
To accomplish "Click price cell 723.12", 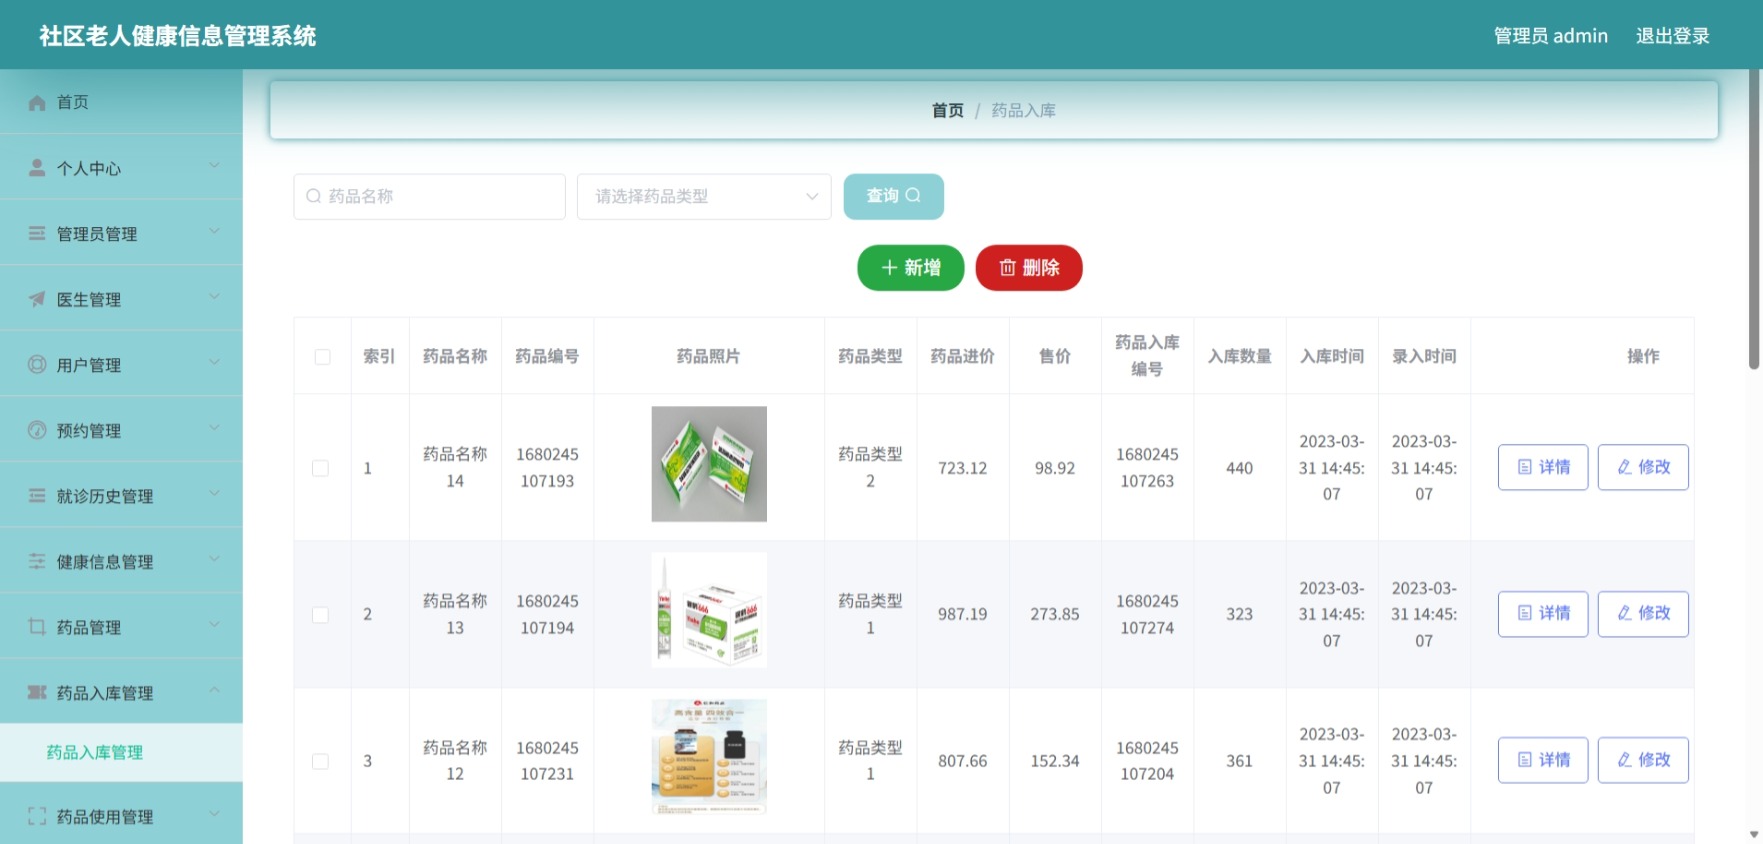I will tap(962, 468).
